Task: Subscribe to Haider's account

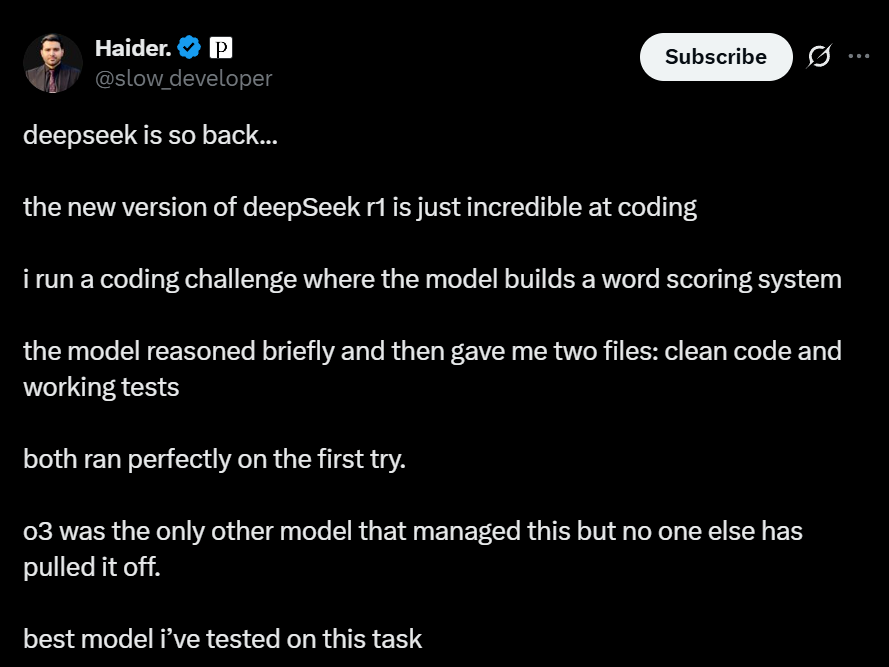Action: coord(716,57)
